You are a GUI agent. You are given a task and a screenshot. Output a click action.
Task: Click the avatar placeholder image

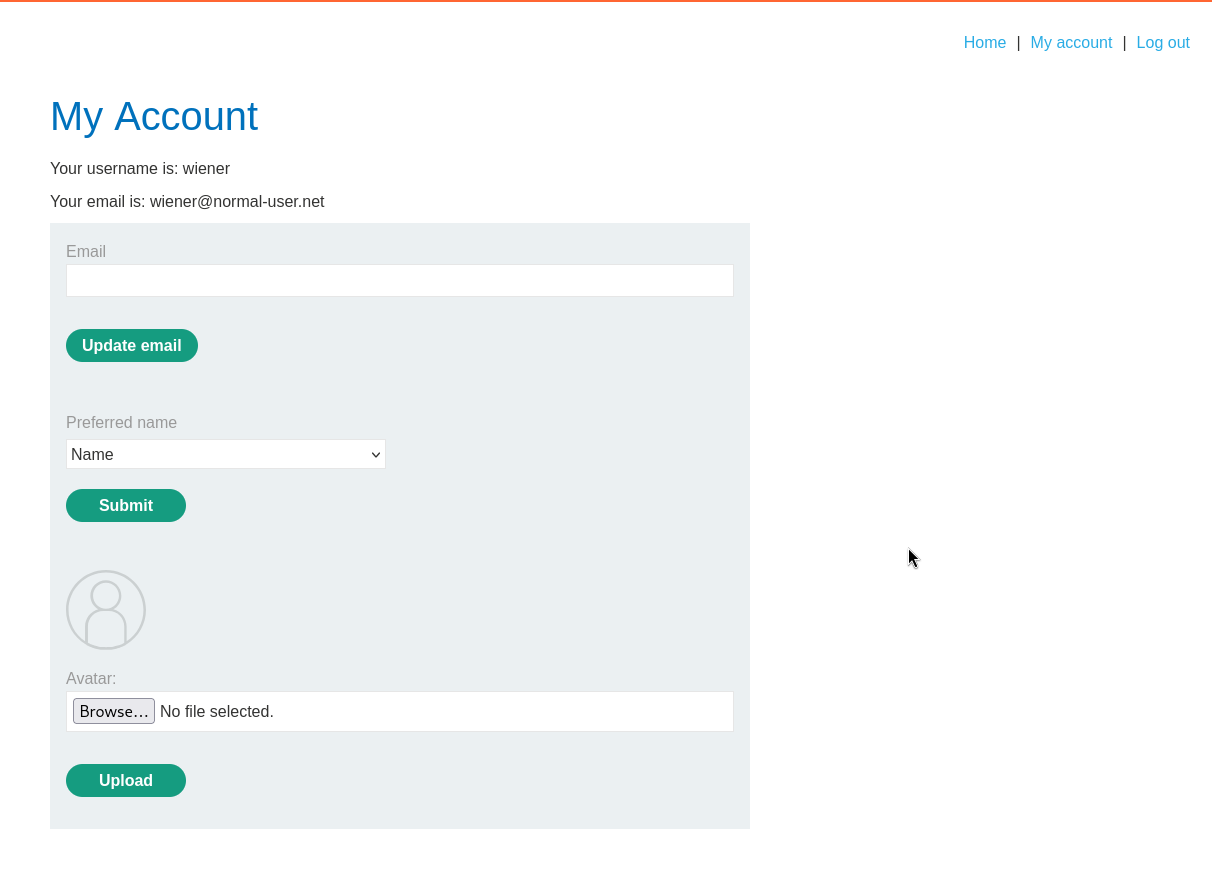tap(106, 610)
